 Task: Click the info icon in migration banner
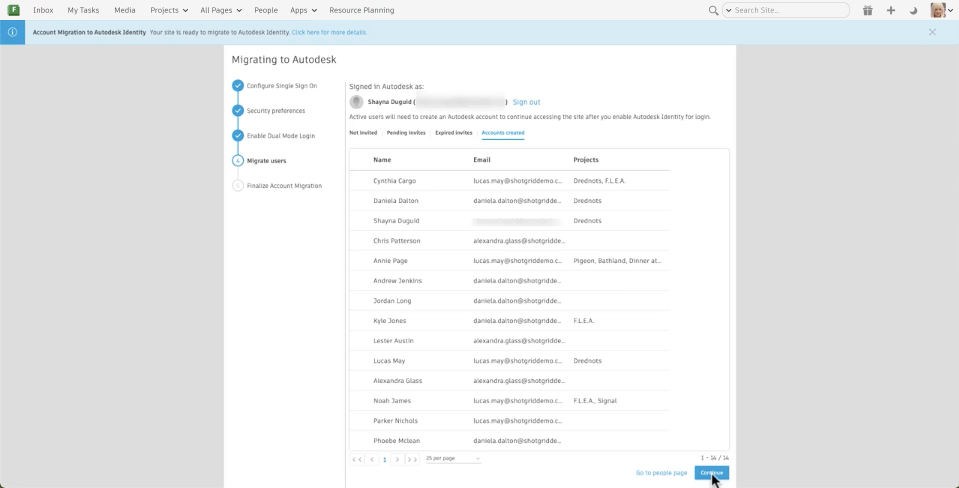(x=12, y=32)
